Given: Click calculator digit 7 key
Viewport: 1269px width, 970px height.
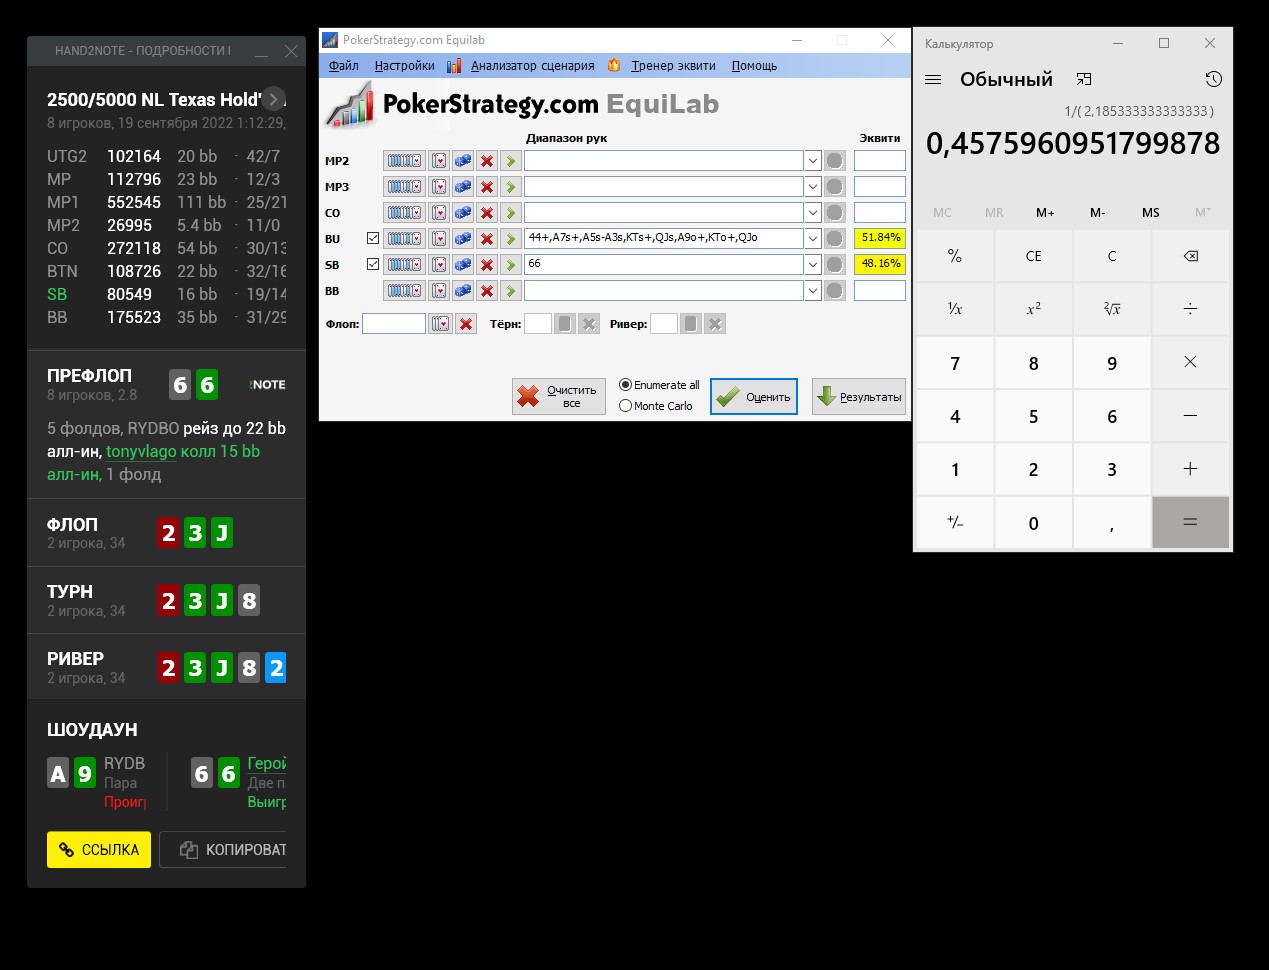Looking at the screenshot, I should coord(955,363).
